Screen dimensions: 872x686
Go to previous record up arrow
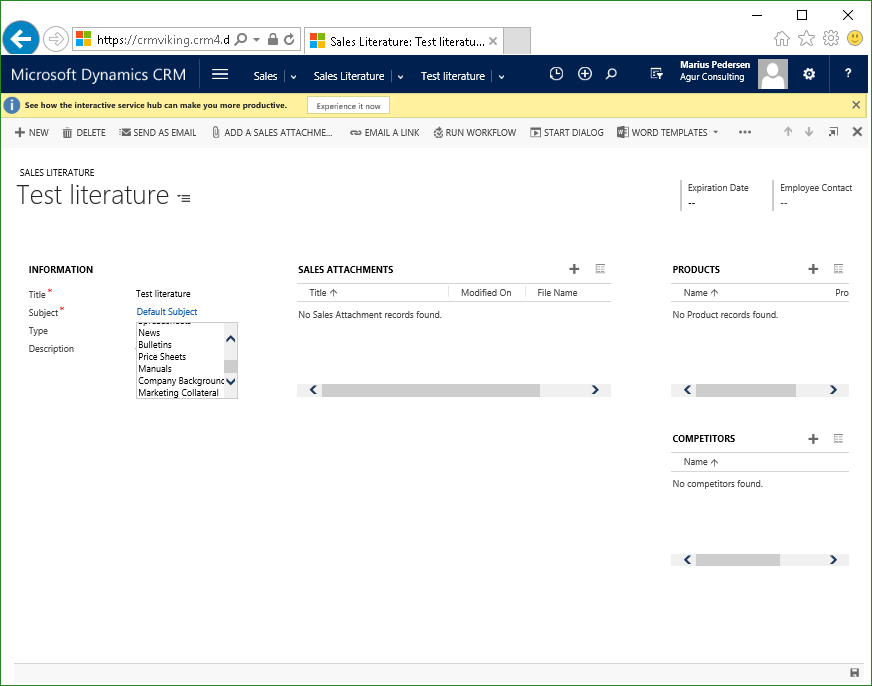tap(788, 132)
